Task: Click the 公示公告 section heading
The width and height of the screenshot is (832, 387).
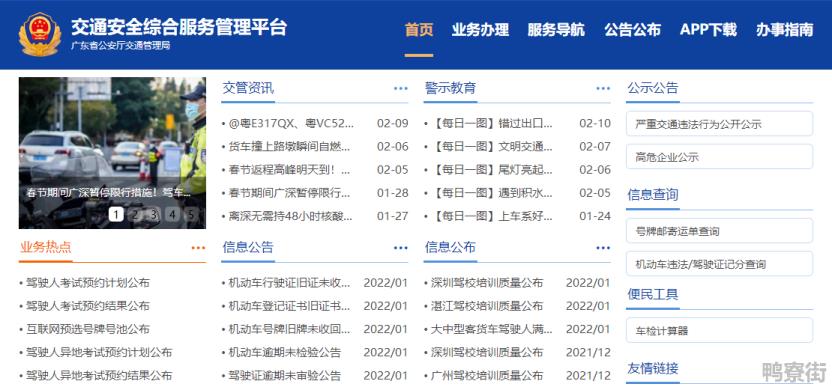Action: tap(653, 88)
